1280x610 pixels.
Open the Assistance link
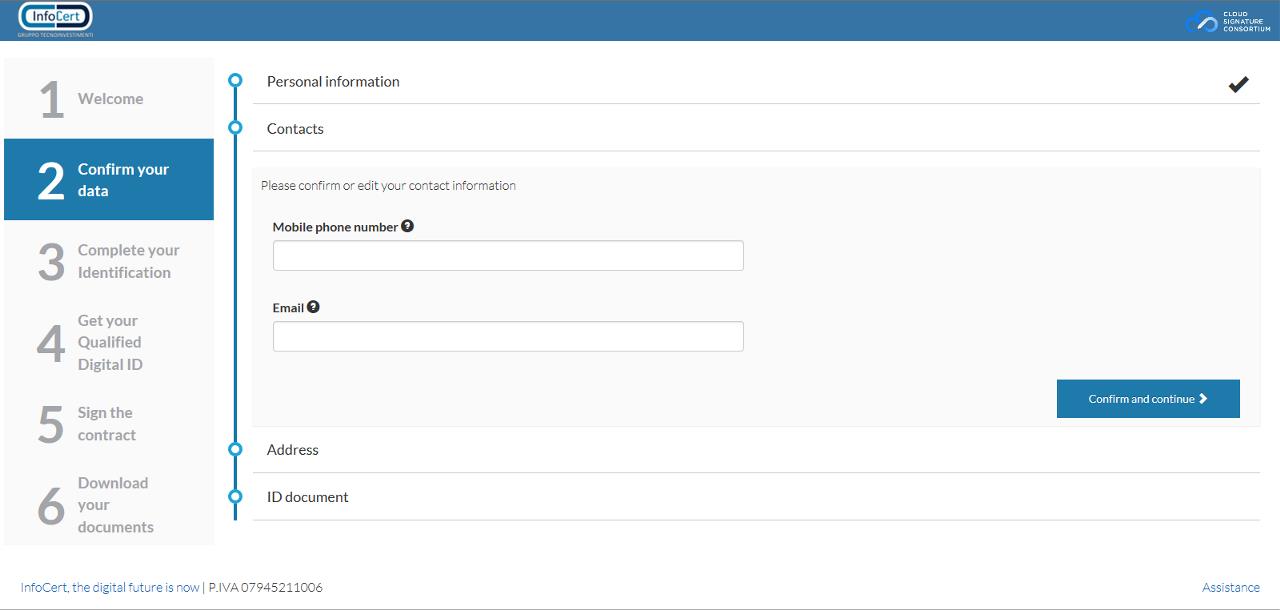1231,587
